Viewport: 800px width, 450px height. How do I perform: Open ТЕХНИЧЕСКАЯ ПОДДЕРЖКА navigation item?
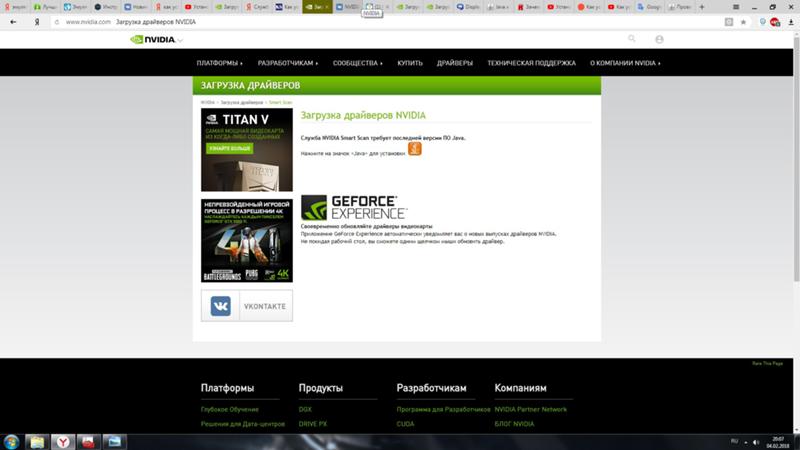(531, 63)
